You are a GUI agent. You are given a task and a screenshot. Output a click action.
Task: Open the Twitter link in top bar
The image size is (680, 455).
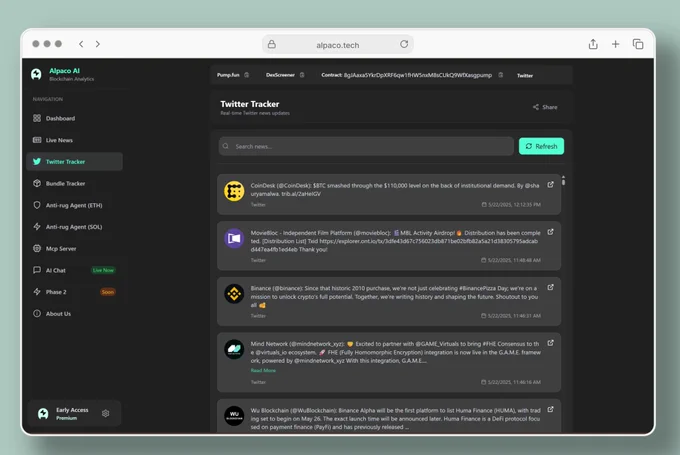pos(525,75)
